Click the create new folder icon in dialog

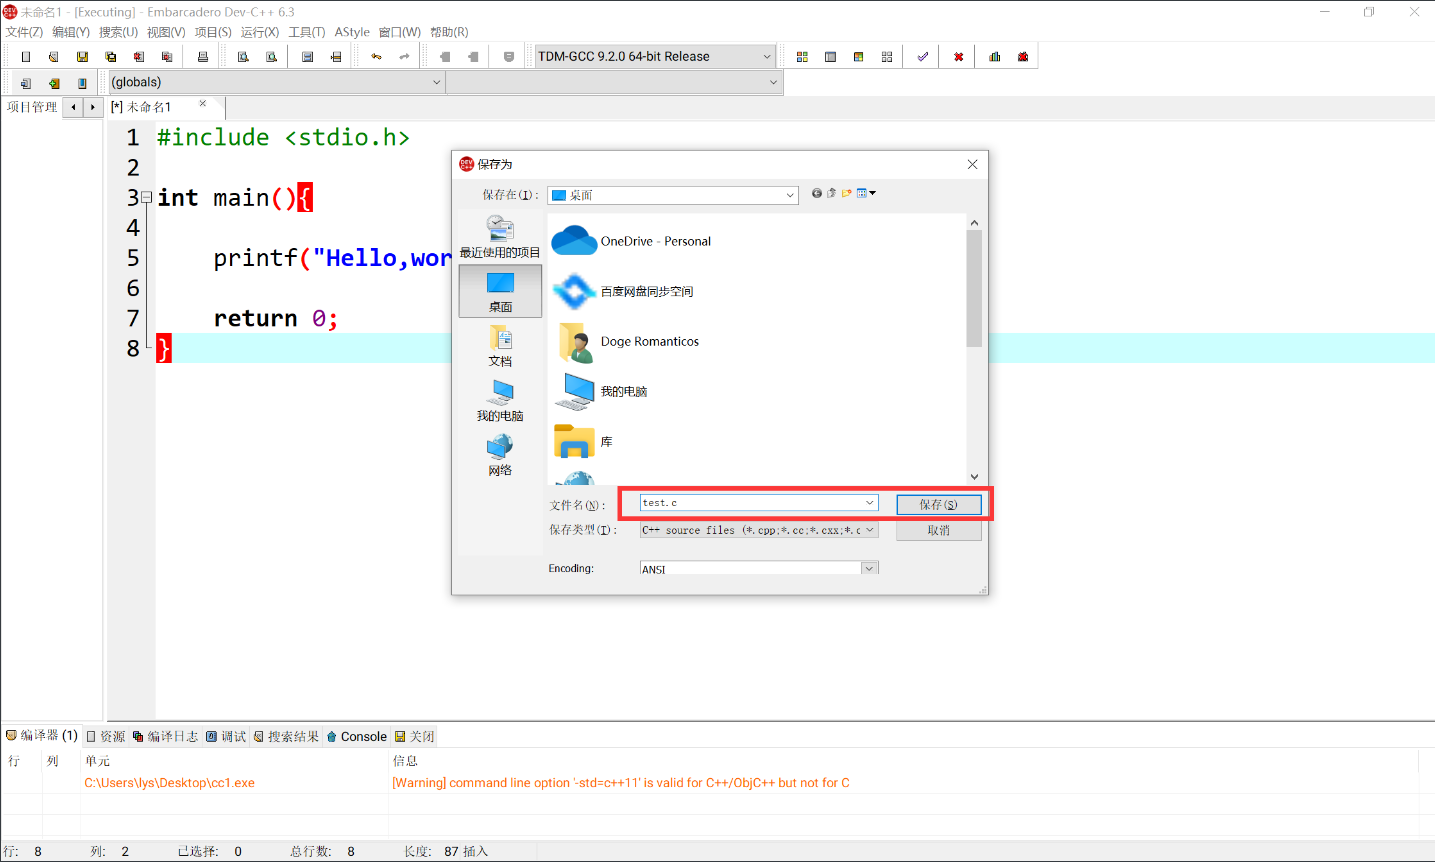(846, 194)
